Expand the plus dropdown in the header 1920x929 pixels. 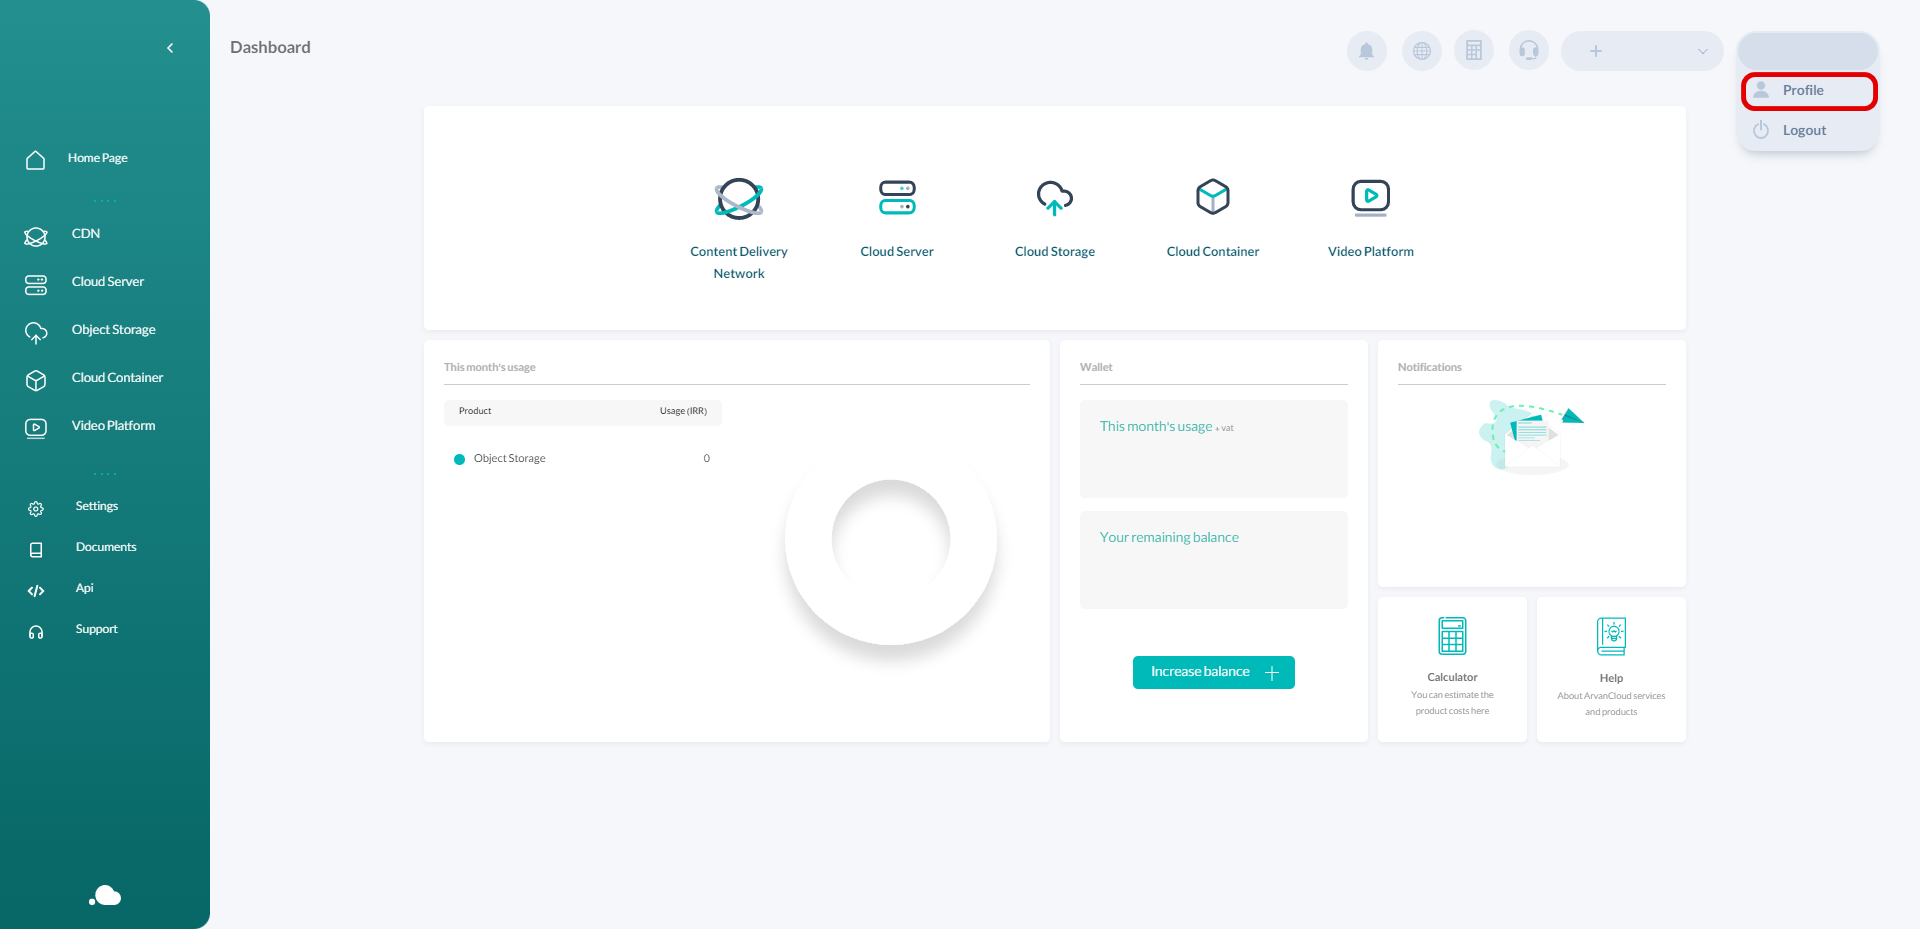[x=1642, y=51]
